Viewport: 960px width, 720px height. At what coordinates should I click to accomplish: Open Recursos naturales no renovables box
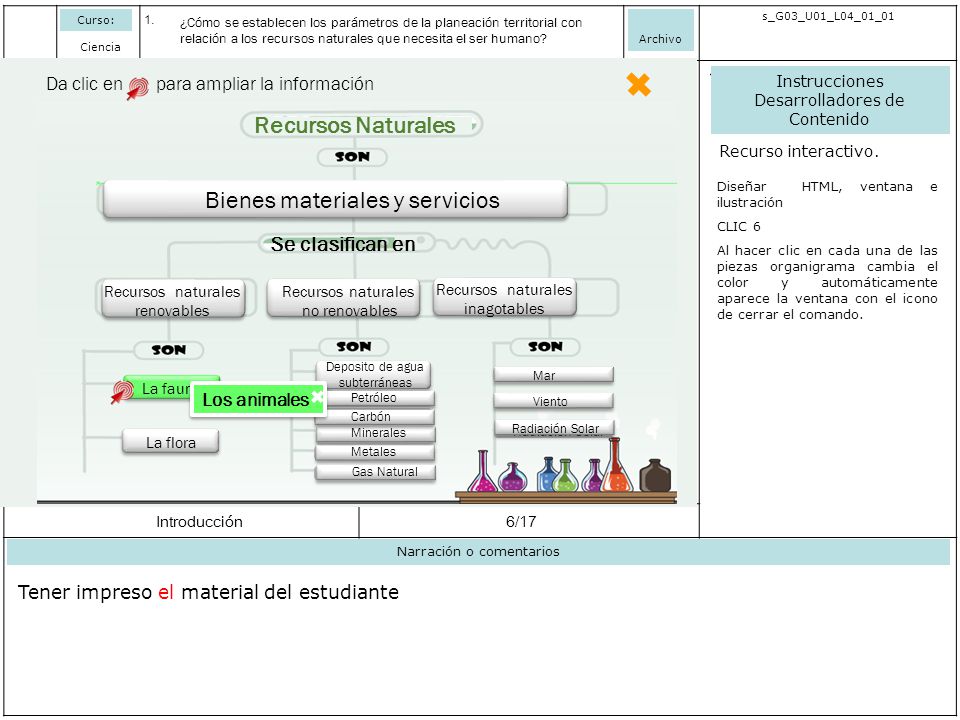pos(343,300)
